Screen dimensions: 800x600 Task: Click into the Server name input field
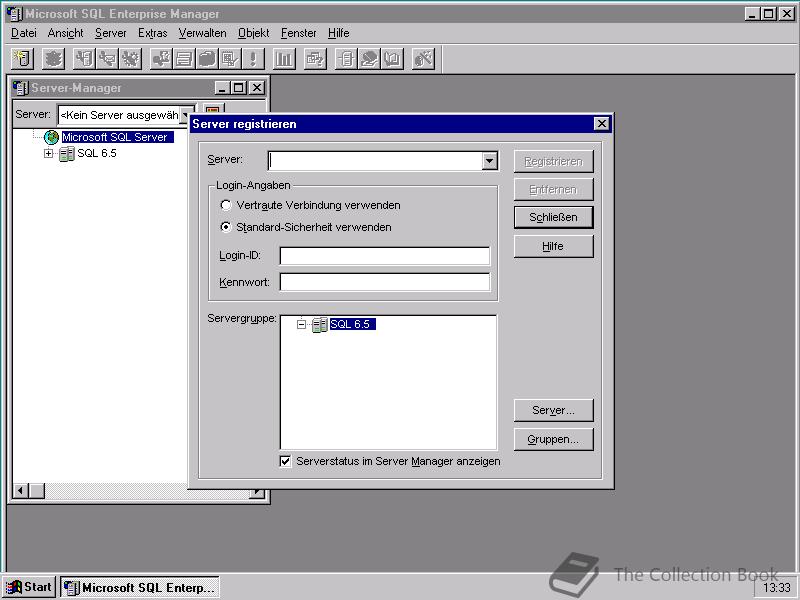click(x=376, y=161)
